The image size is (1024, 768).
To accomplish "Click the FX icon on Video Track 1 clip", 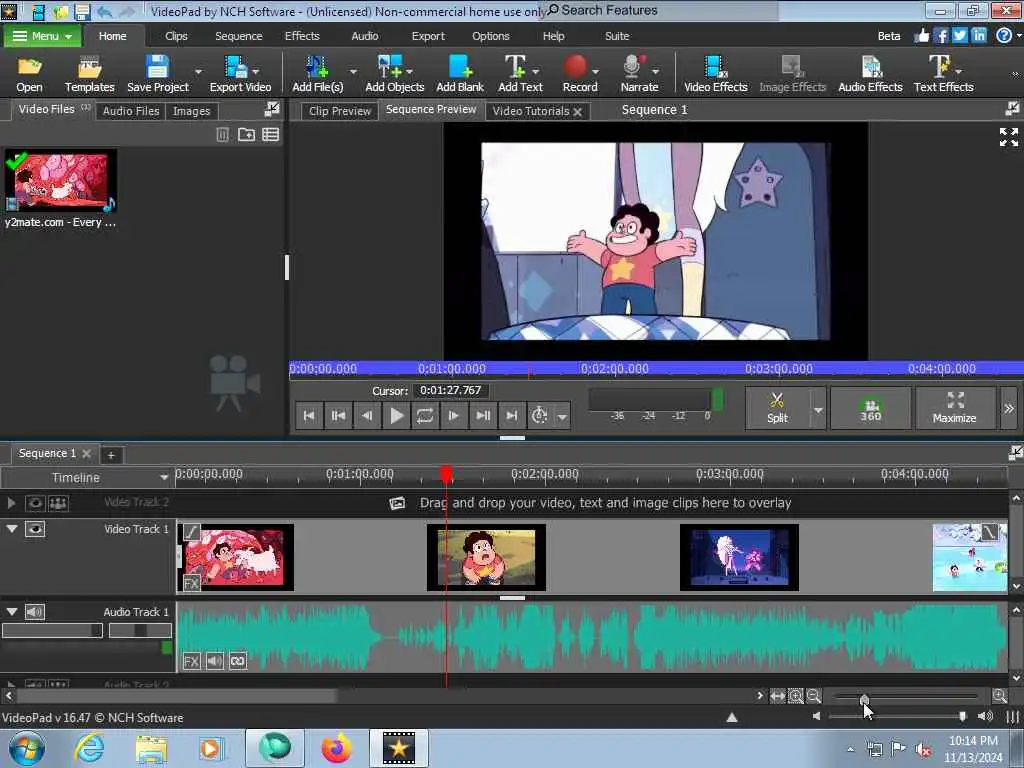I will tap(191, 583).
